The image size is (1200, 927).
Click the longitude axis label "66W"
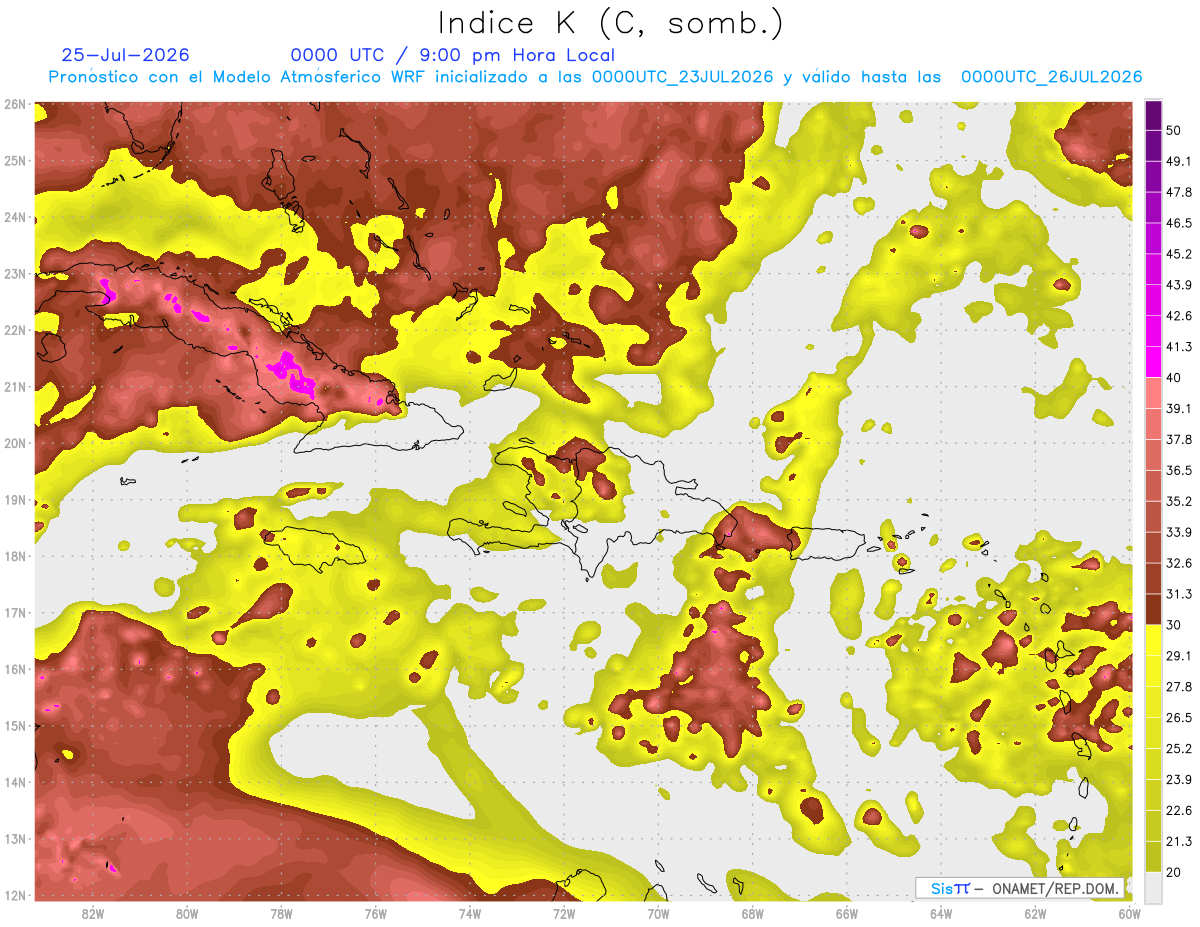(847, 913)
